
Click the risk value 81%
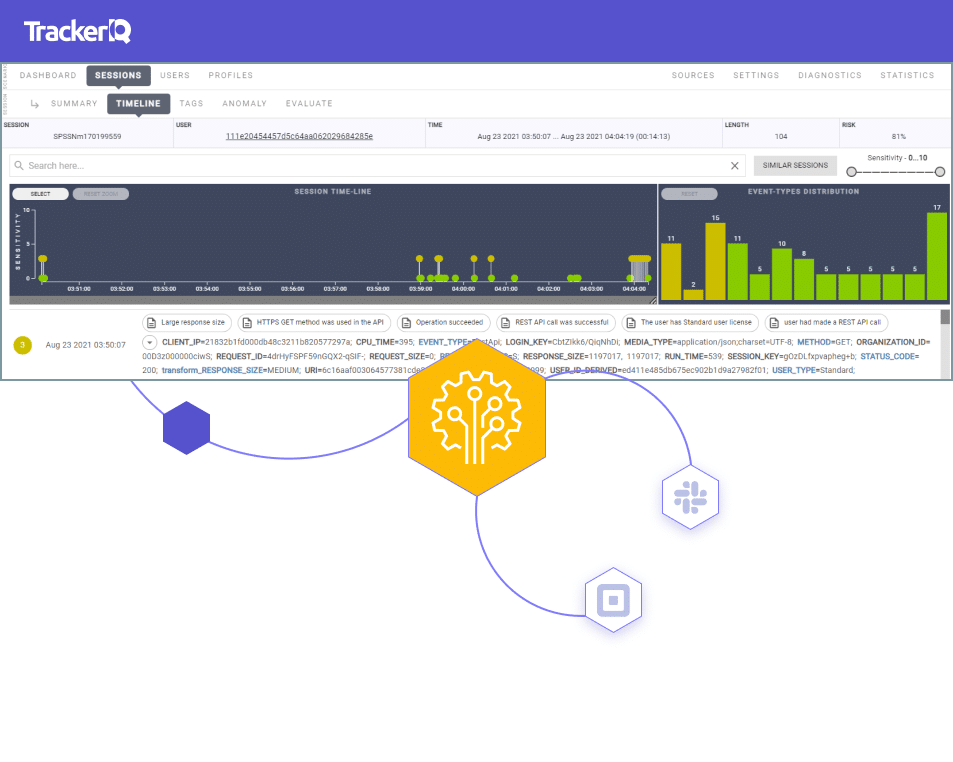click(x=898, y=137)
